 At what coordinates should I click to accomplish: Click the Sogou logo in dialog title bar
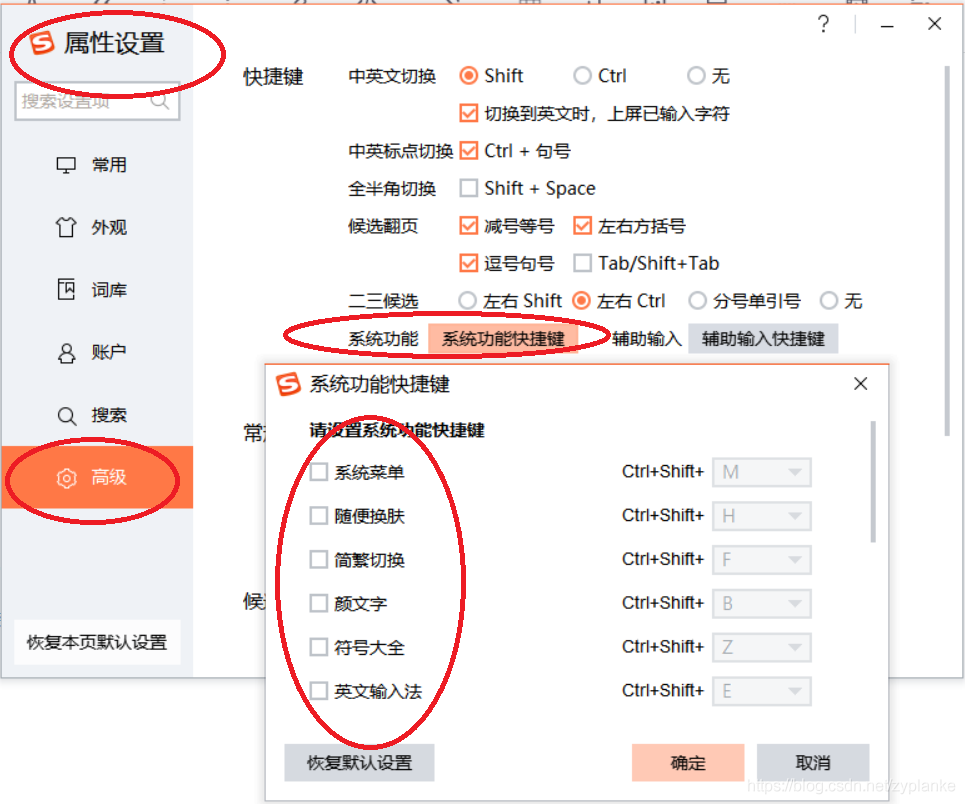pyautogui.click(x=287, y=384)
